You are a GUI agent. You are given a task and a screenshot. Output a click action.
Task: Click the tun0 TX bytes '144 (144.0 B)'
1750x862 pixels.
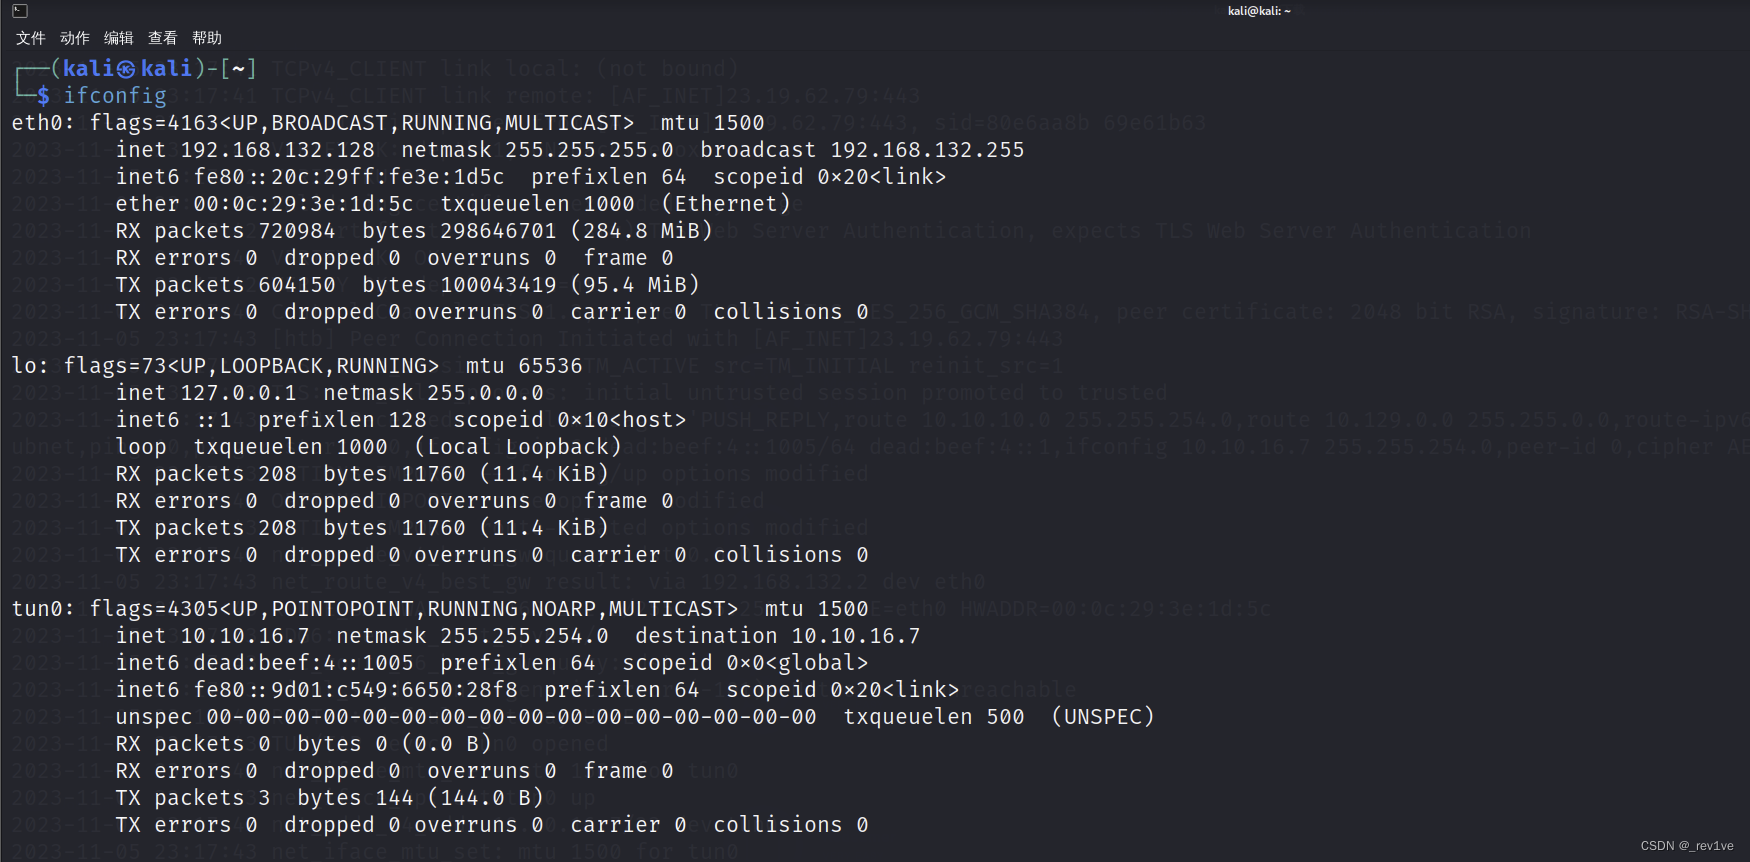(459, 798)
